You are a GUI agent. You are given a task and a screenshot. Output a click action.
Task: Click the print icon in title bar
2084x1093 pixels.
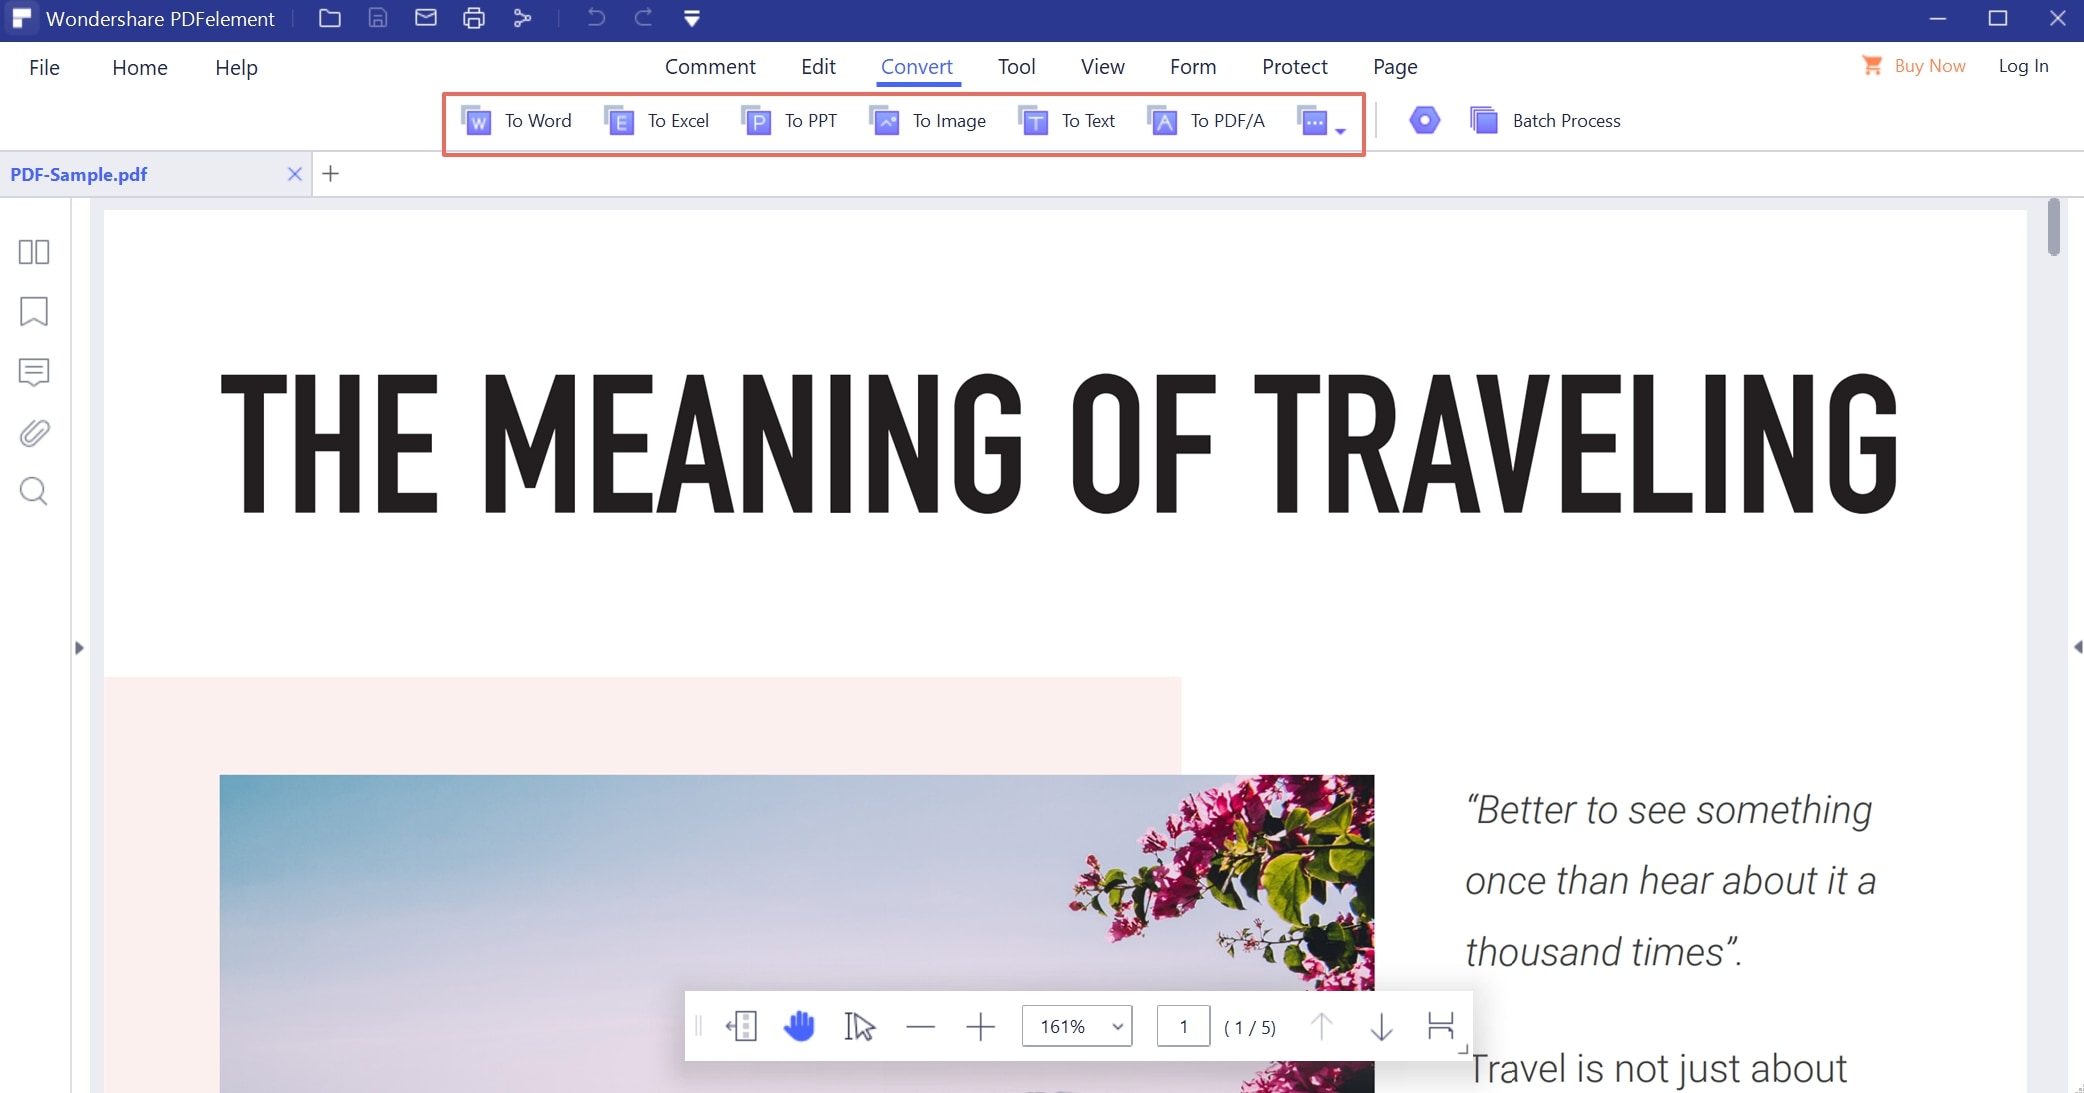474,18
